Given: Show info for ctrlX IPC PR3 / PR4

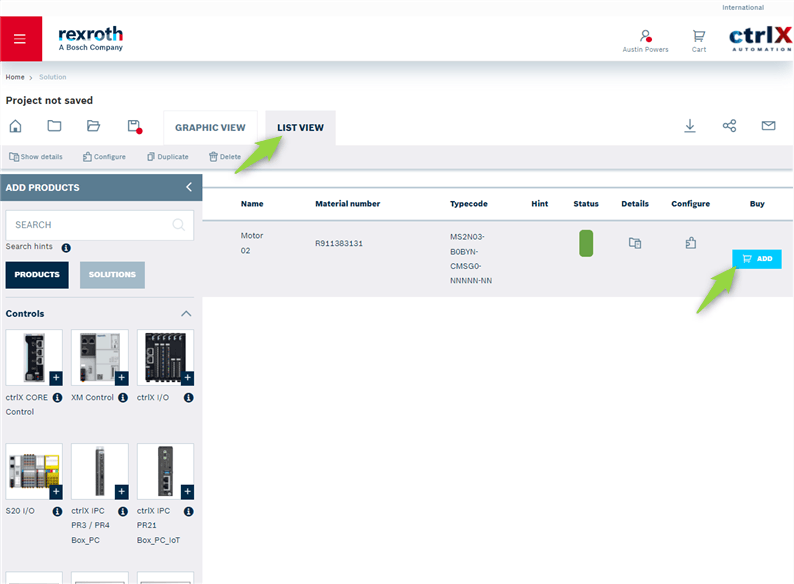Looking at the screenshot, I should 123,512.
